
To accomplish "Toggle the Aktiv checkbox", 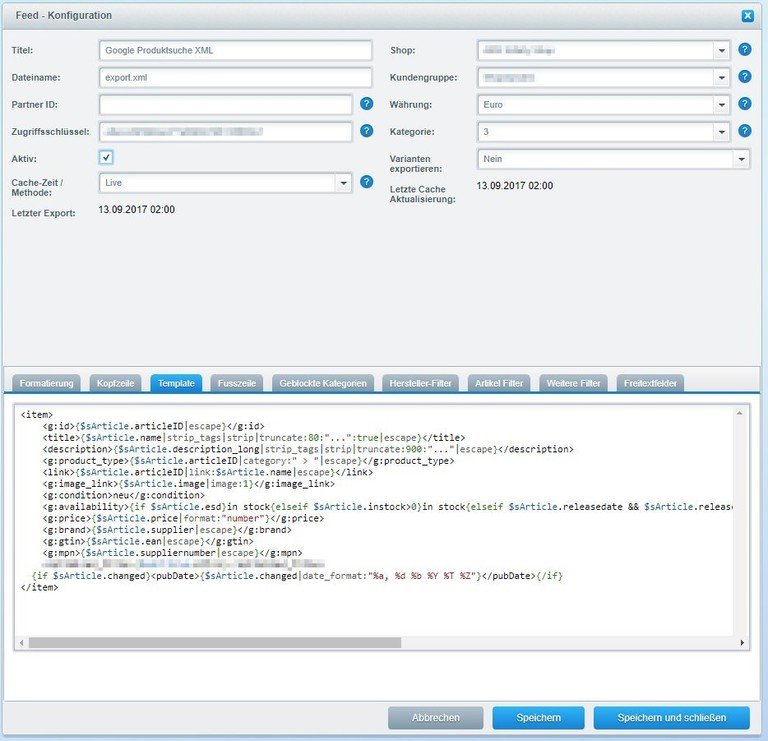I will [x=106, y=157].
